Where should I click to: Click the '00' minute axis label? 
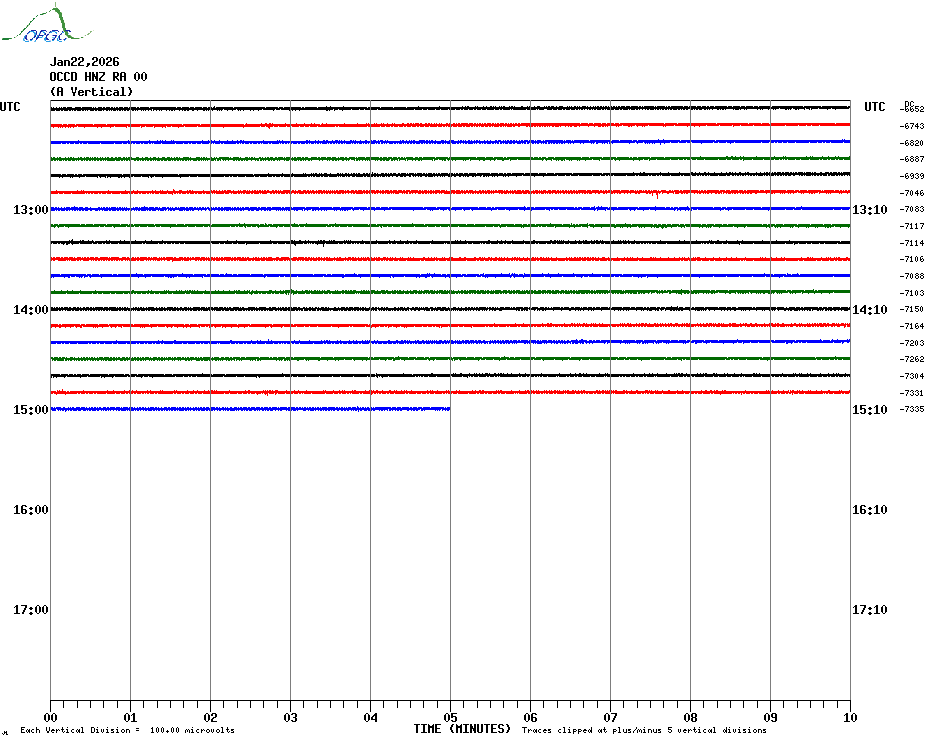50,717
